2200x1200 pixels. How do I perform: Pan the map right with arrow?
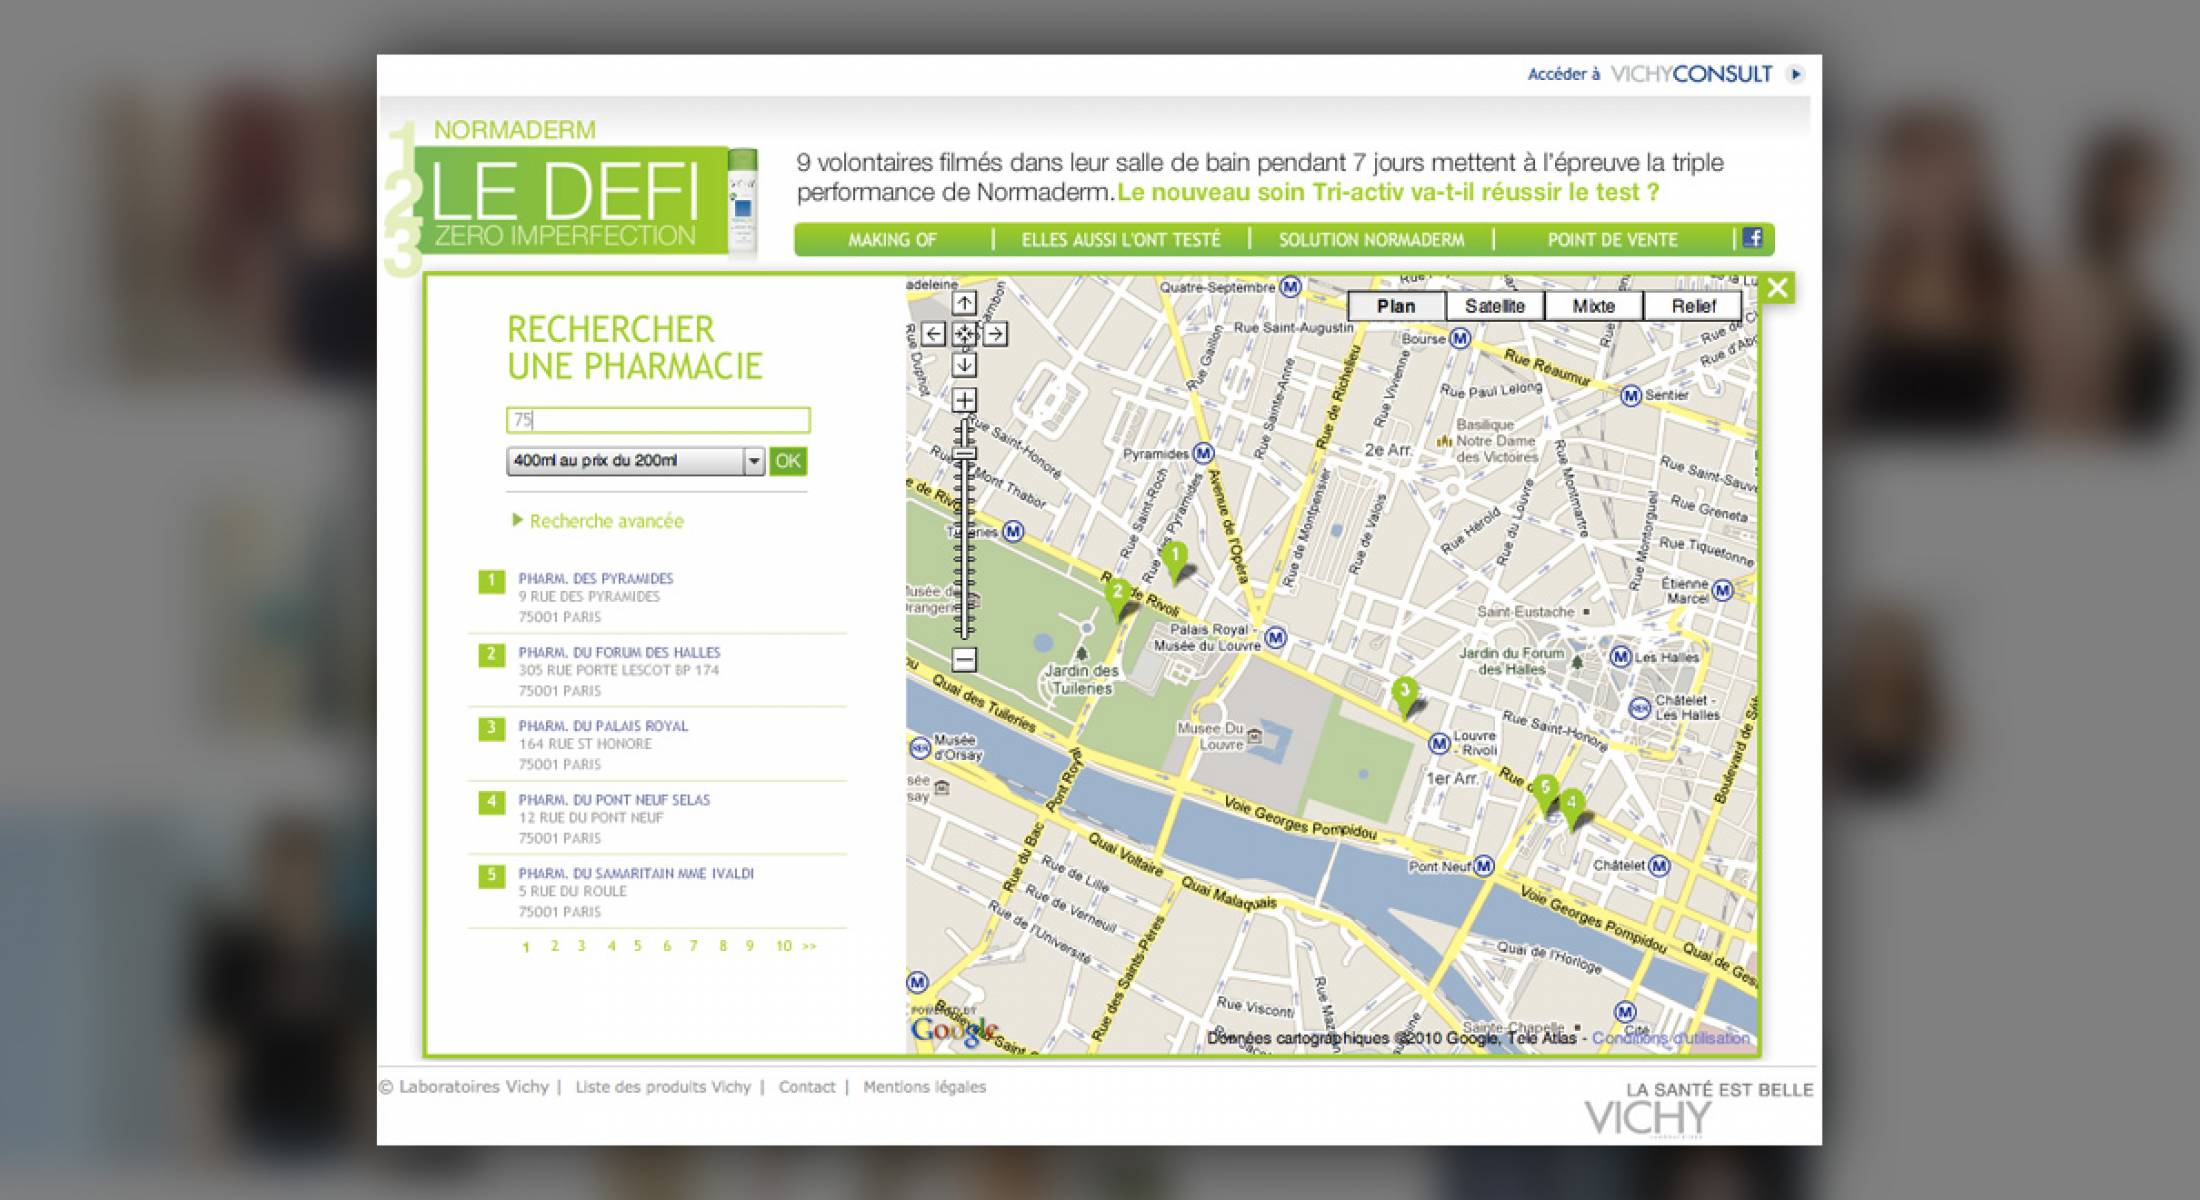[x=995, y=334]
